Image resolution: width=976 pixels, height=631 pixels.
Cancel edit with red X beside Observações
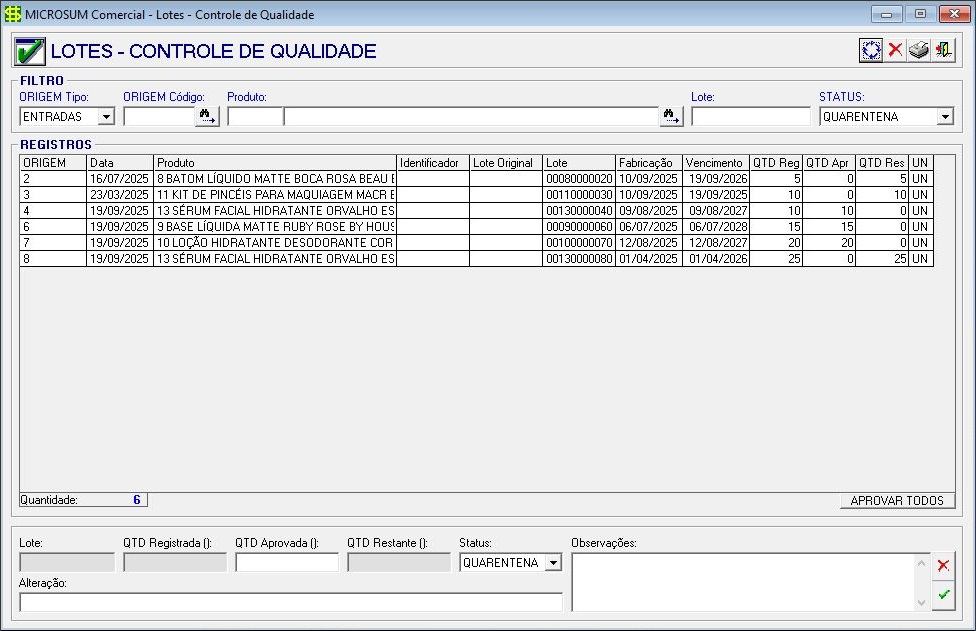pyautogui.click(x=943, y=566)
